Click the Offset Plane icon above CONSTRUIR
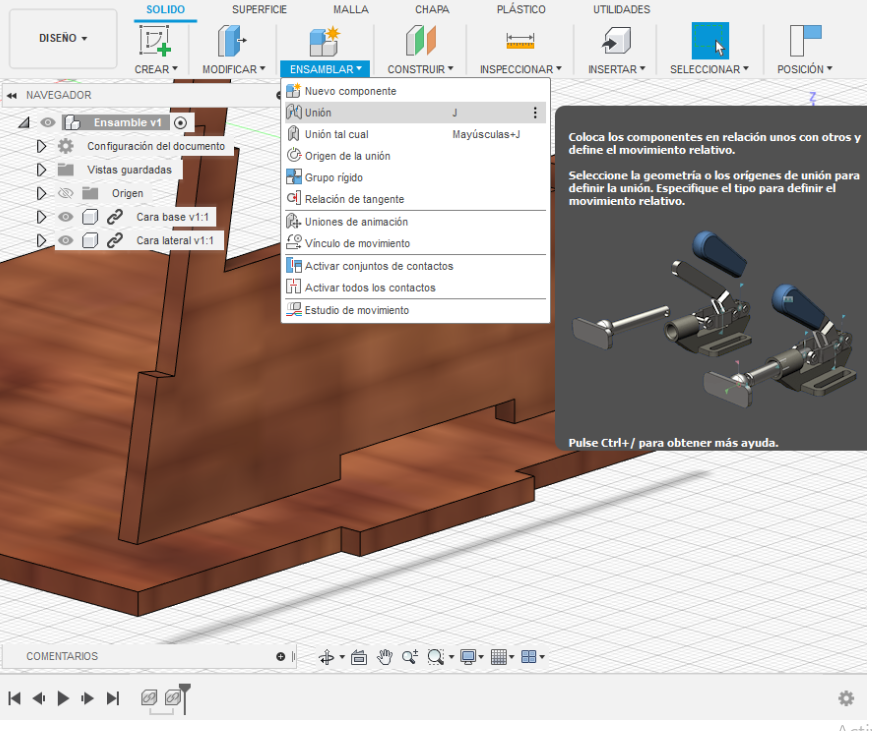Screen dimensions: 872x731 click(x=420, y=41)
